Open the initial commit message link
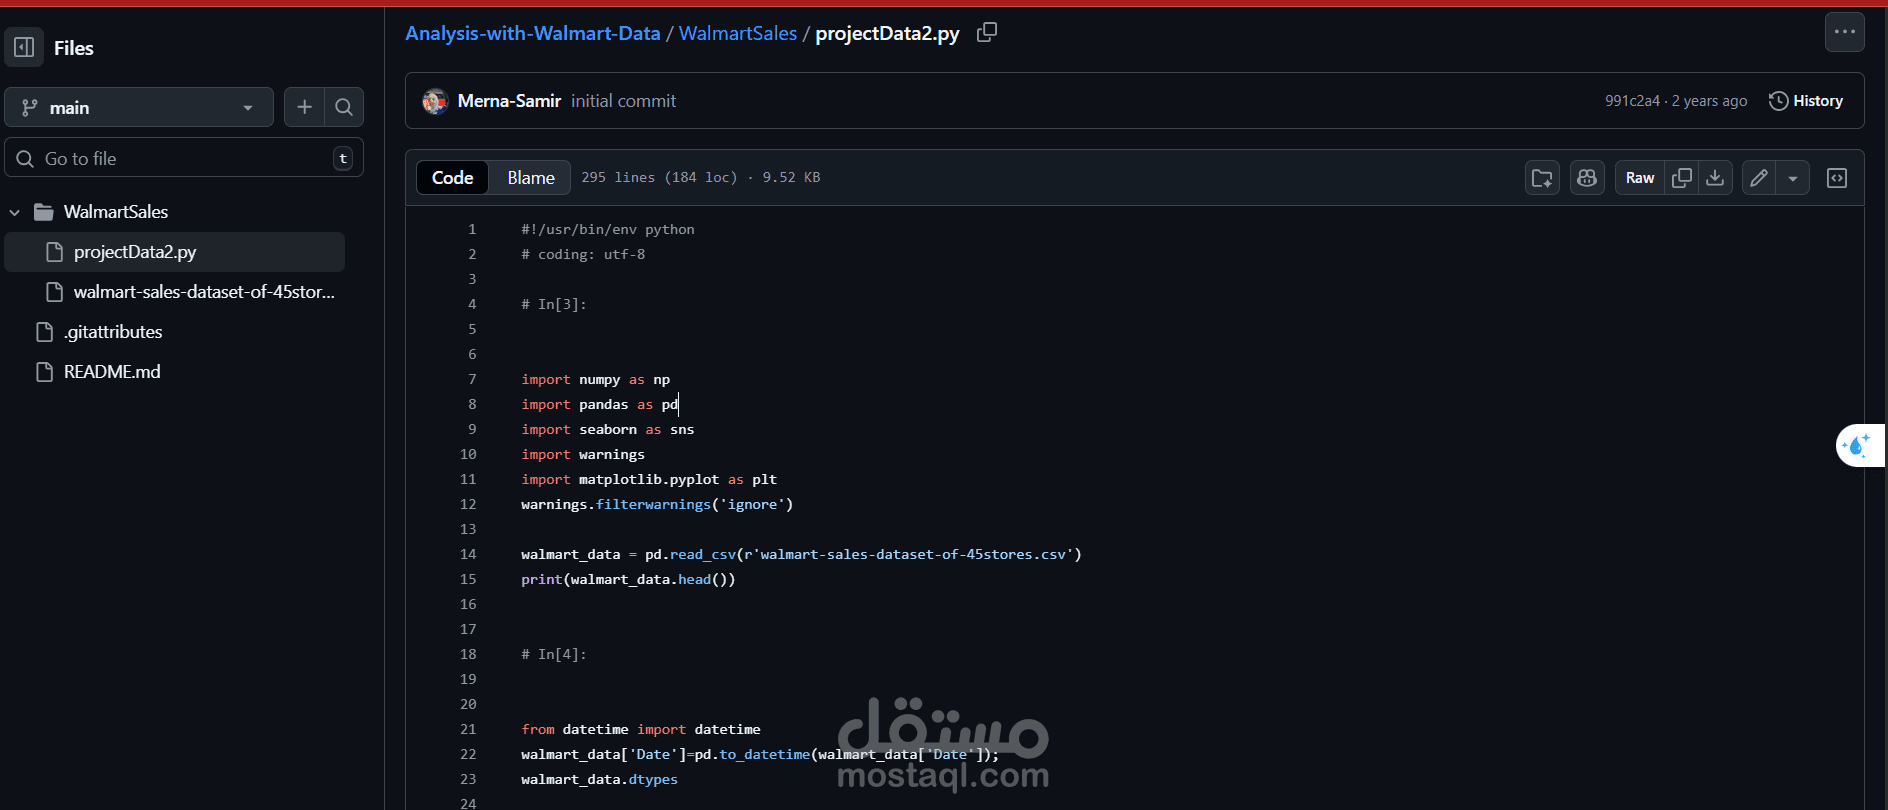 623,101
